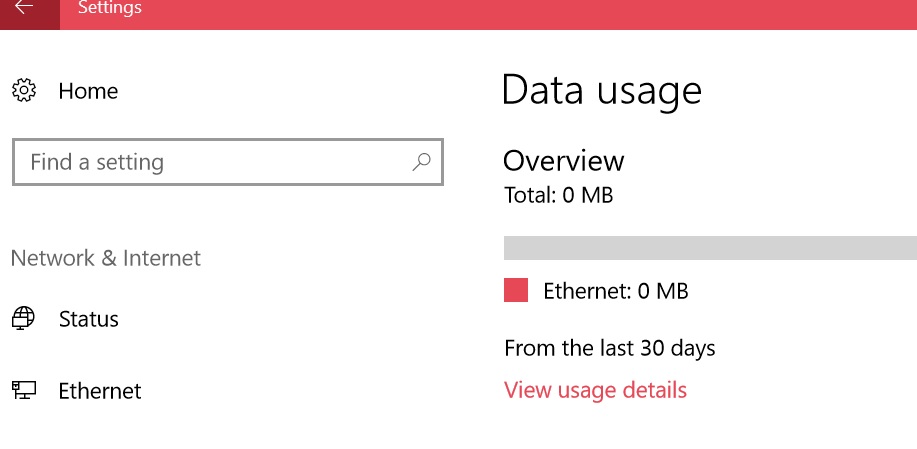The width and height of the screenshot is (917, 449).
Task: Click the Settings window title text
Action: [110, 8]
